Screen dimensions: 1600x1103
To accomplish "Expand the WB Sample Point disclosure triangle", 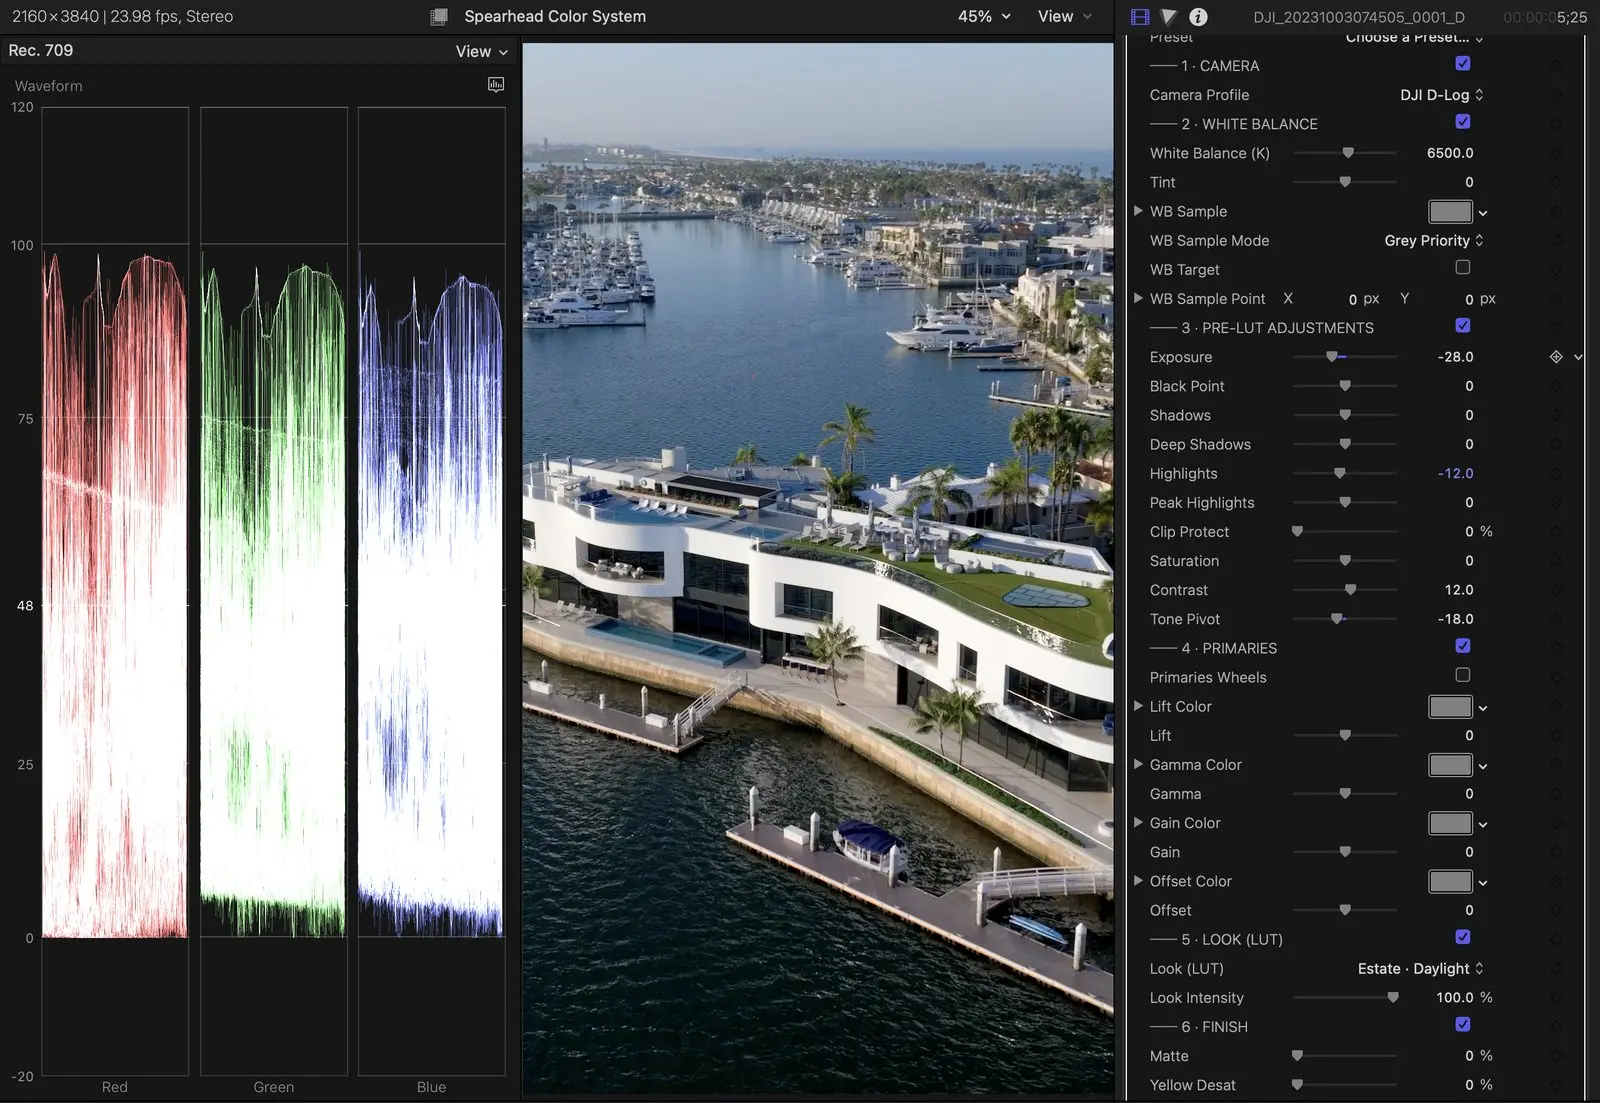I will coord(1138,298).
